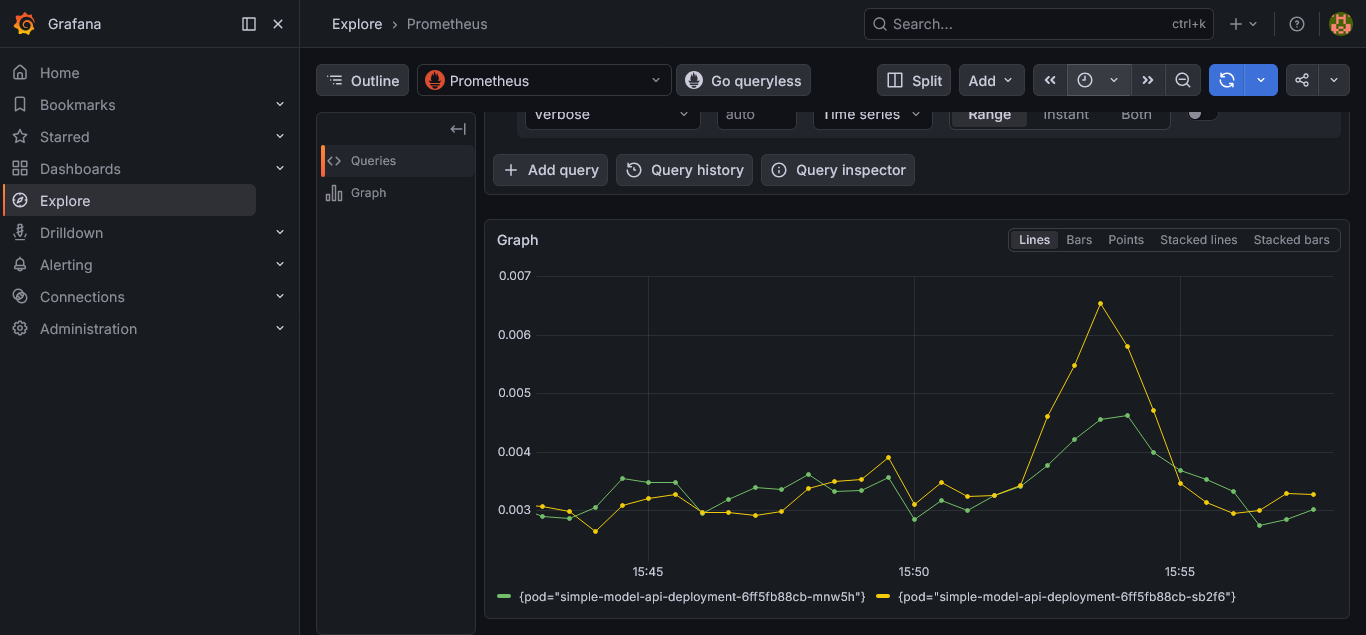Open Query history
The image size is (1366, 635).
(x=685, y=170)
